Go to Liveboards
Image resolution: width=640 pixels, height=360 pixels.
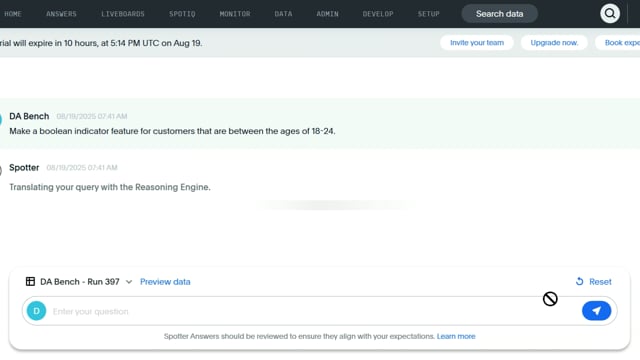pos(123,14)
